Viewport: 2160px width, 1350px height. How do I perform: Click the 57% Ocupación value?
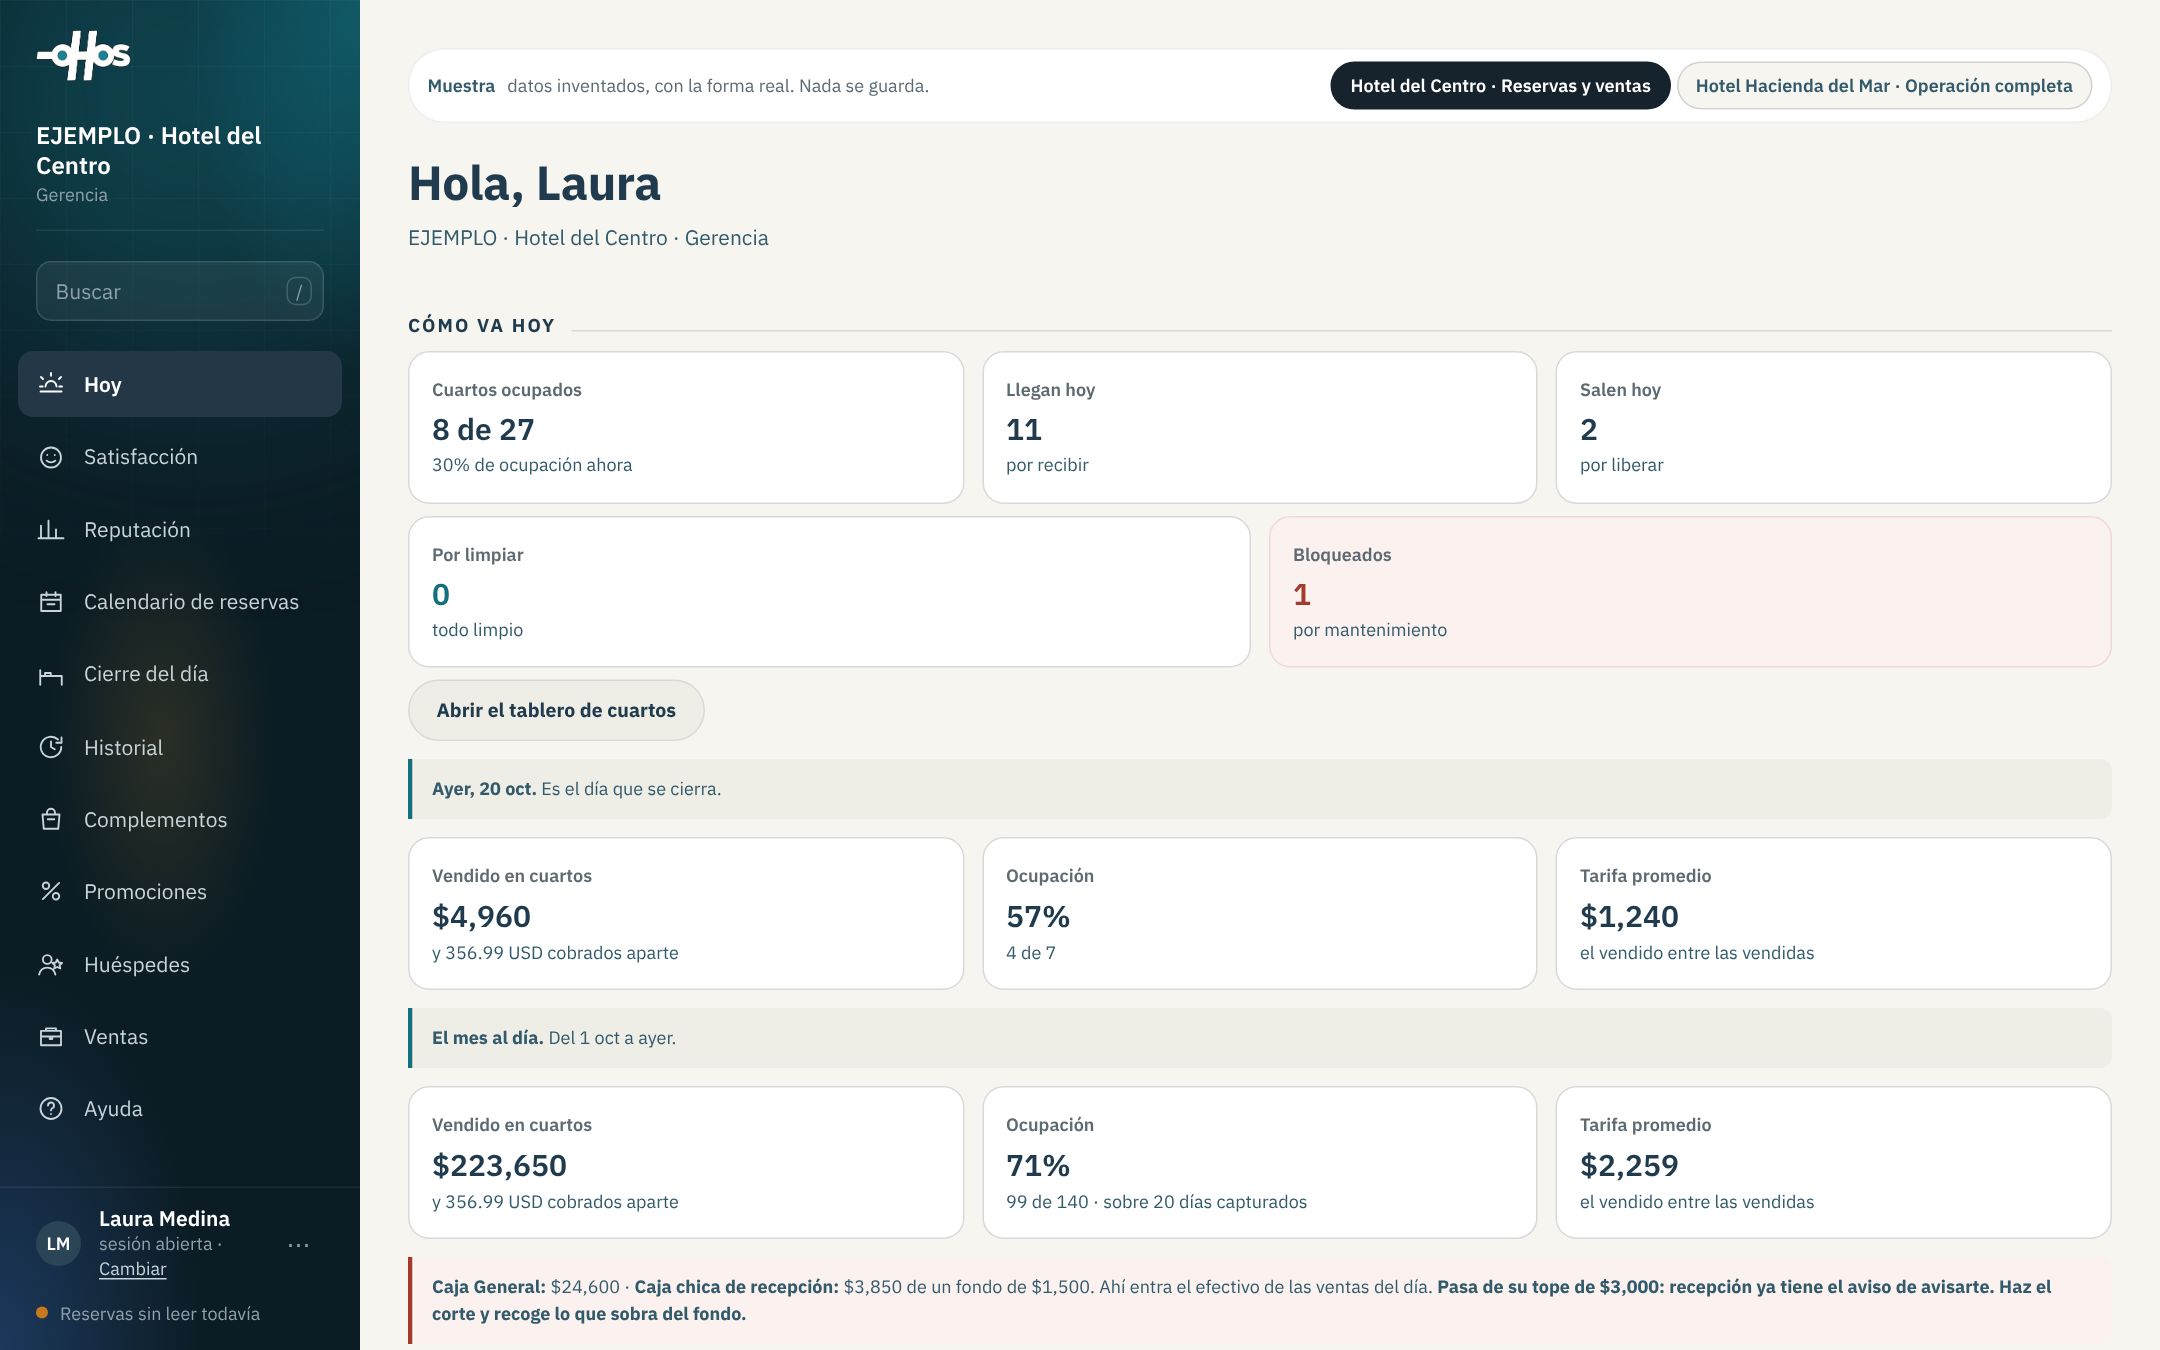(x=1038, y=916)
